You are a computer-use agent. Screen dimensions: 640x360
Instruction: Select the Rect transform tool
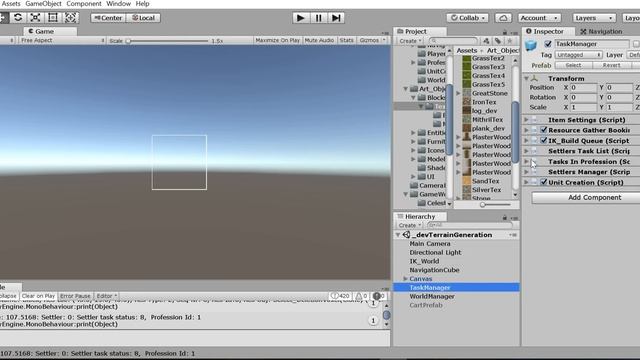click(x=53, y=18)
